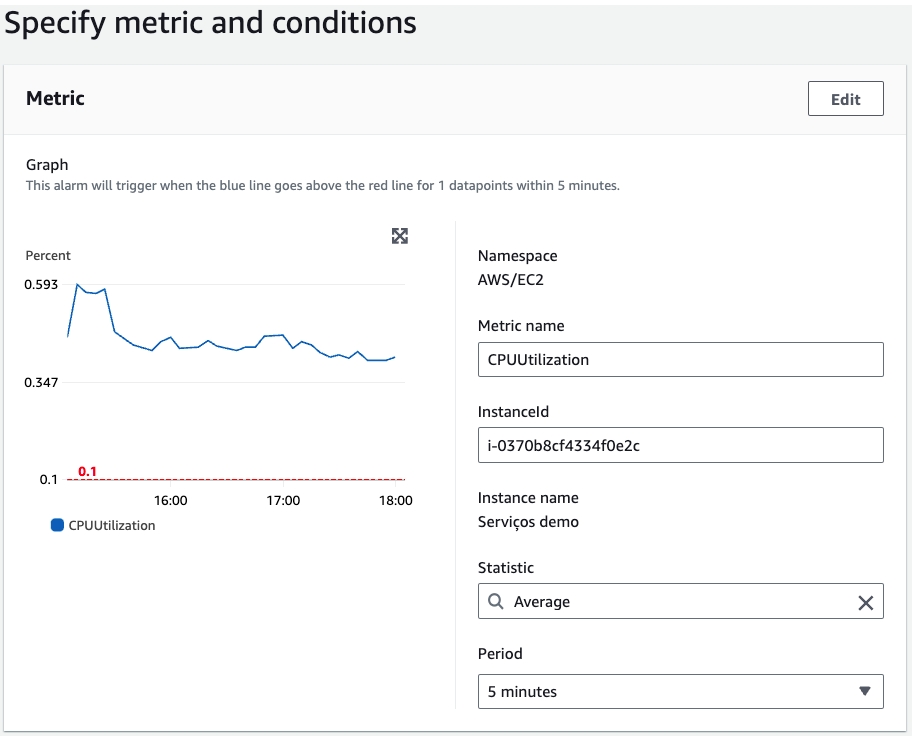
Task: Click the red 0.1 threshold label
Action: [x=87, y=471]
